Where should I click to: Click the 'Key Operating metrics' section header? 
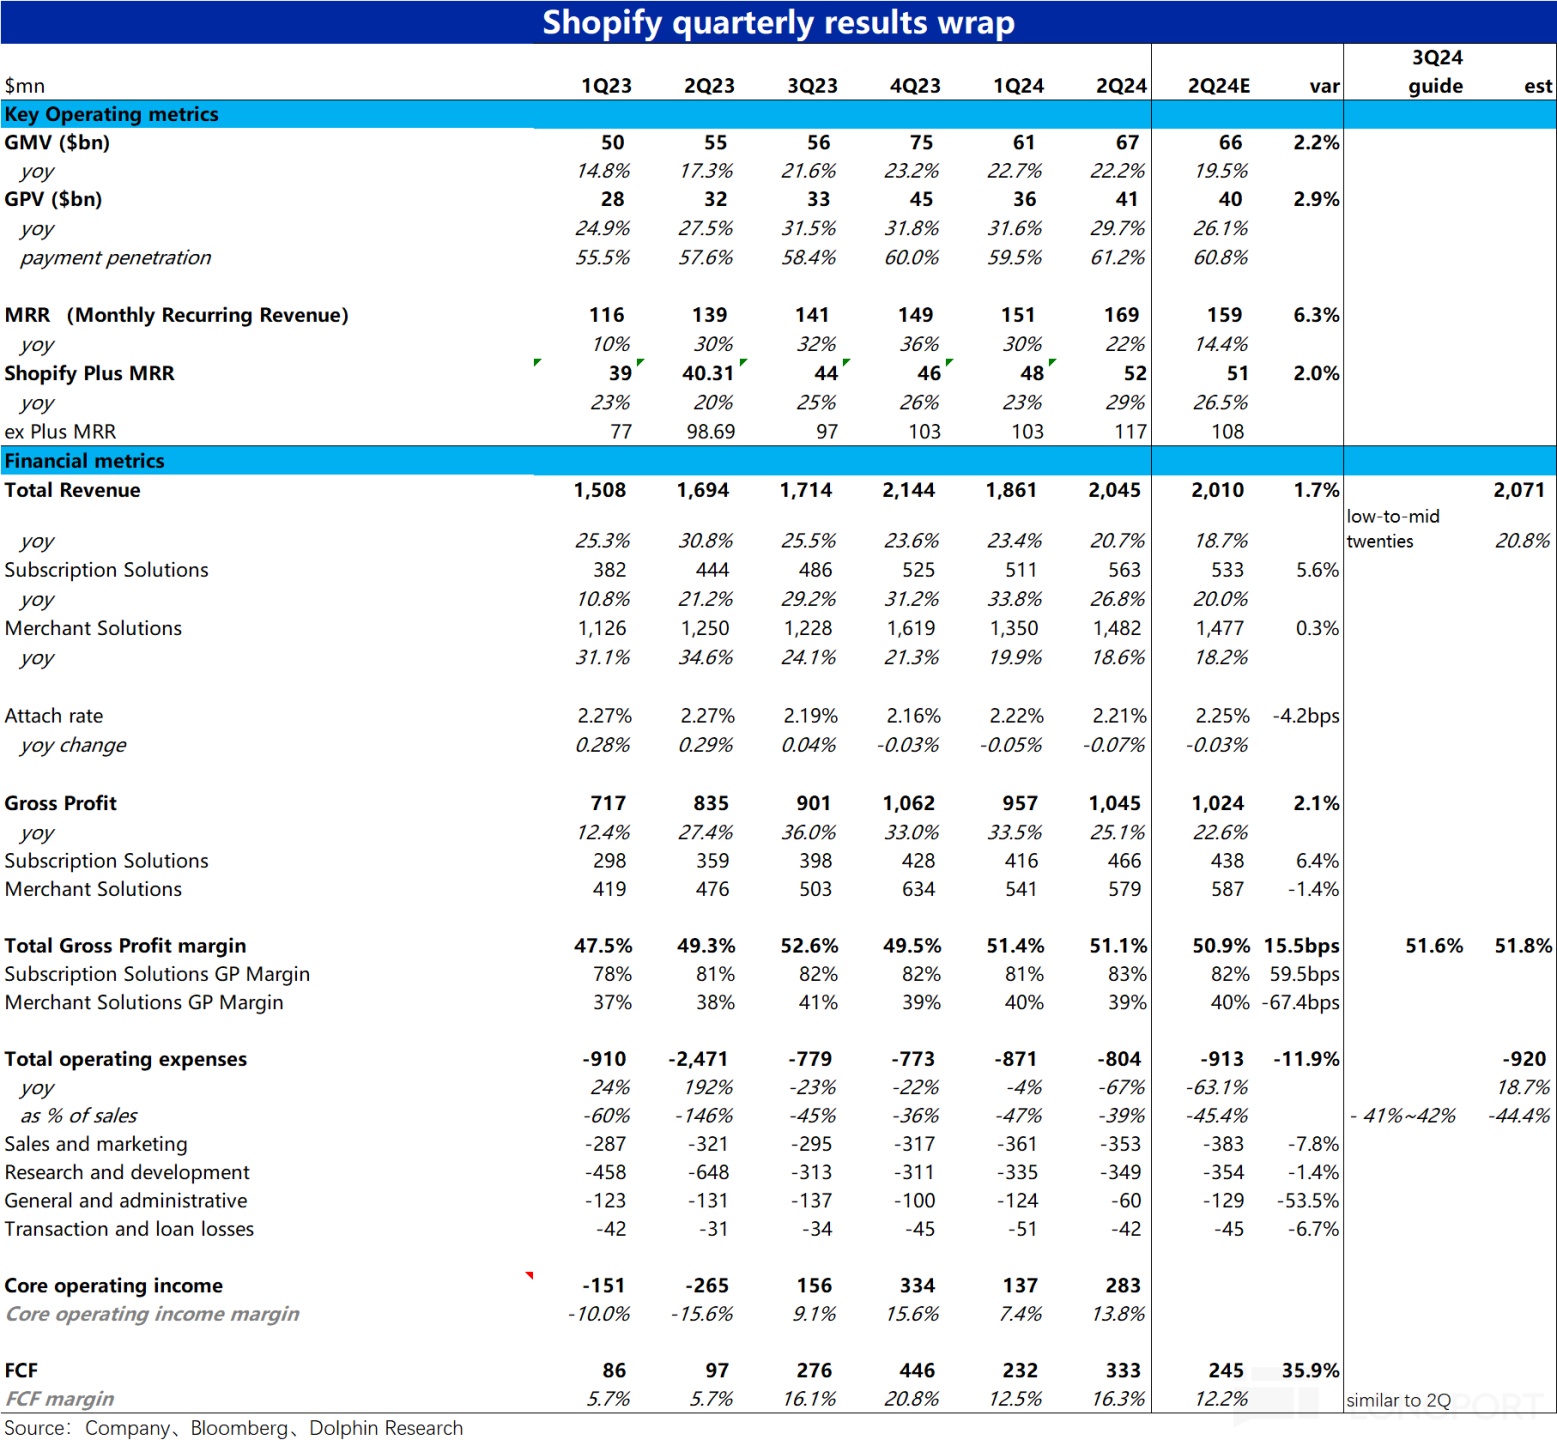[111, 114]
